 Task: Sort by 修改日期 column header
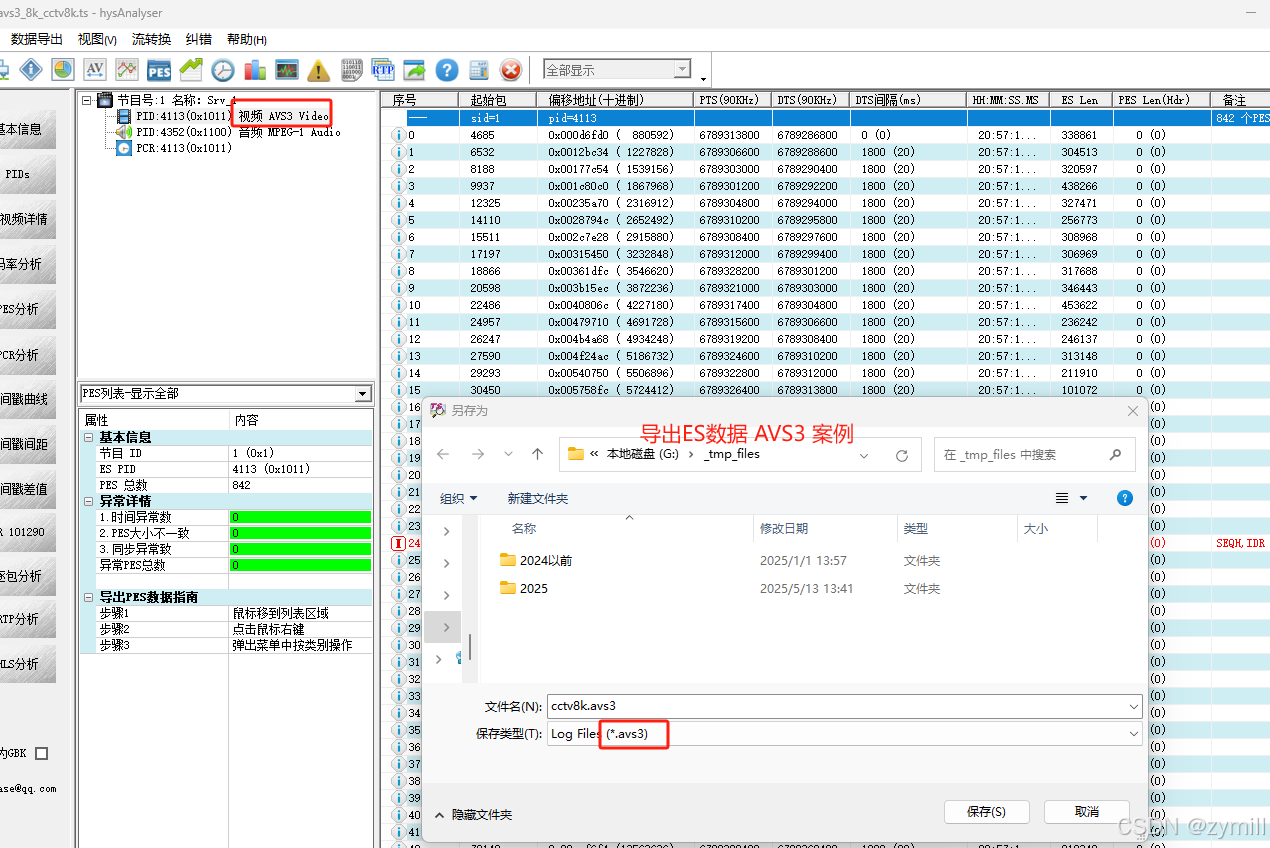tap(825, 528)
